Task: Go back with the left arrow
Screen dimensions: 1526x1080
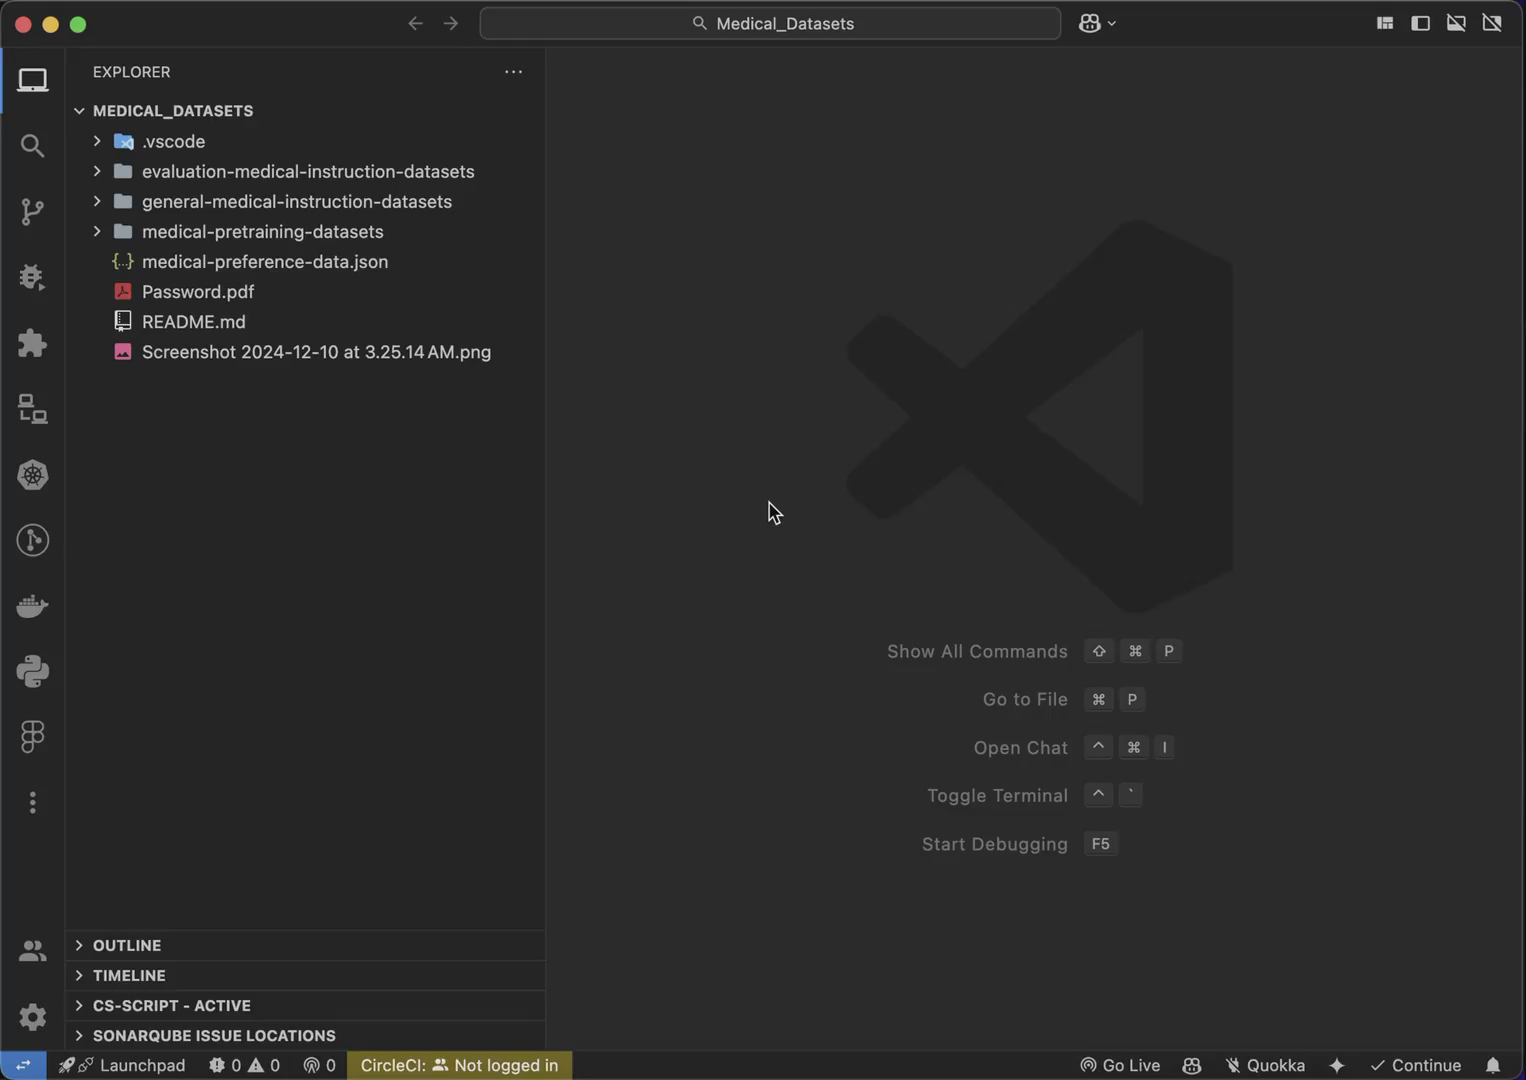Action: pos(415,23)
